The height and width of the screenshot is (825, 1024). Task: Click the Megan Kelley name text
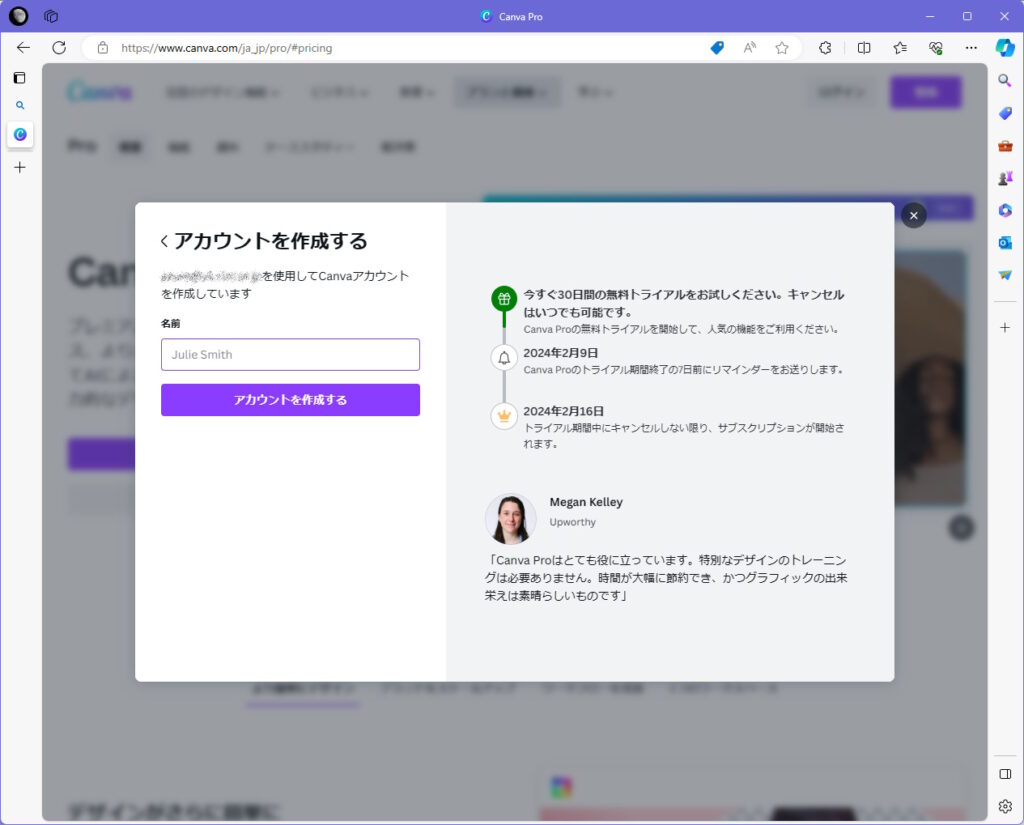[x=586, y=502]
